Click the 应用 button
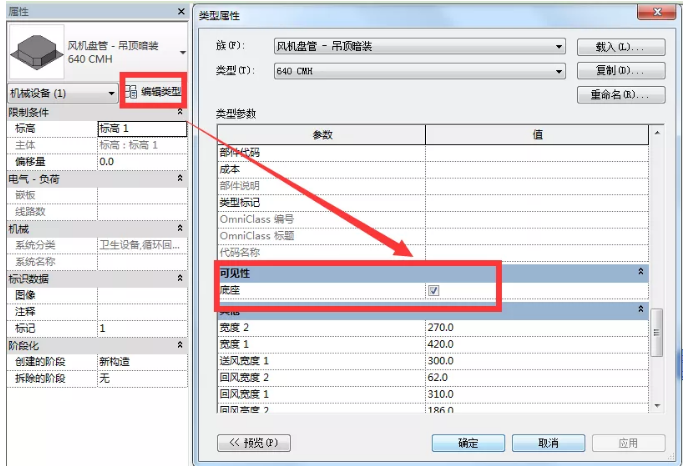This screenshot has height=473, width=685. point(628,443)
